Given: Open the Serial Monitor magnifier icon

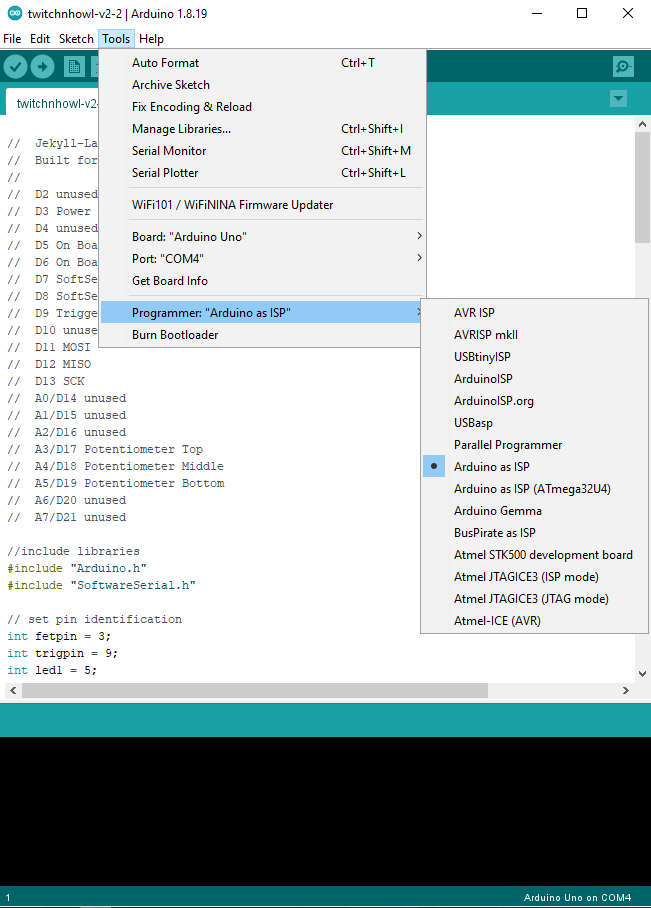Looking at the screenshot, I should (x=623, y=67).
